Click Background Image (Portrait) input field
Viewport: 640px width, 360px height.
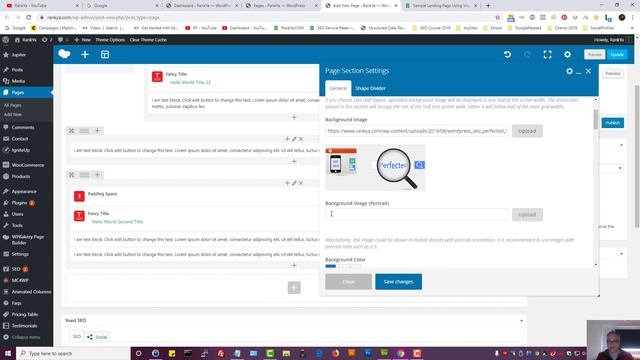417,215
